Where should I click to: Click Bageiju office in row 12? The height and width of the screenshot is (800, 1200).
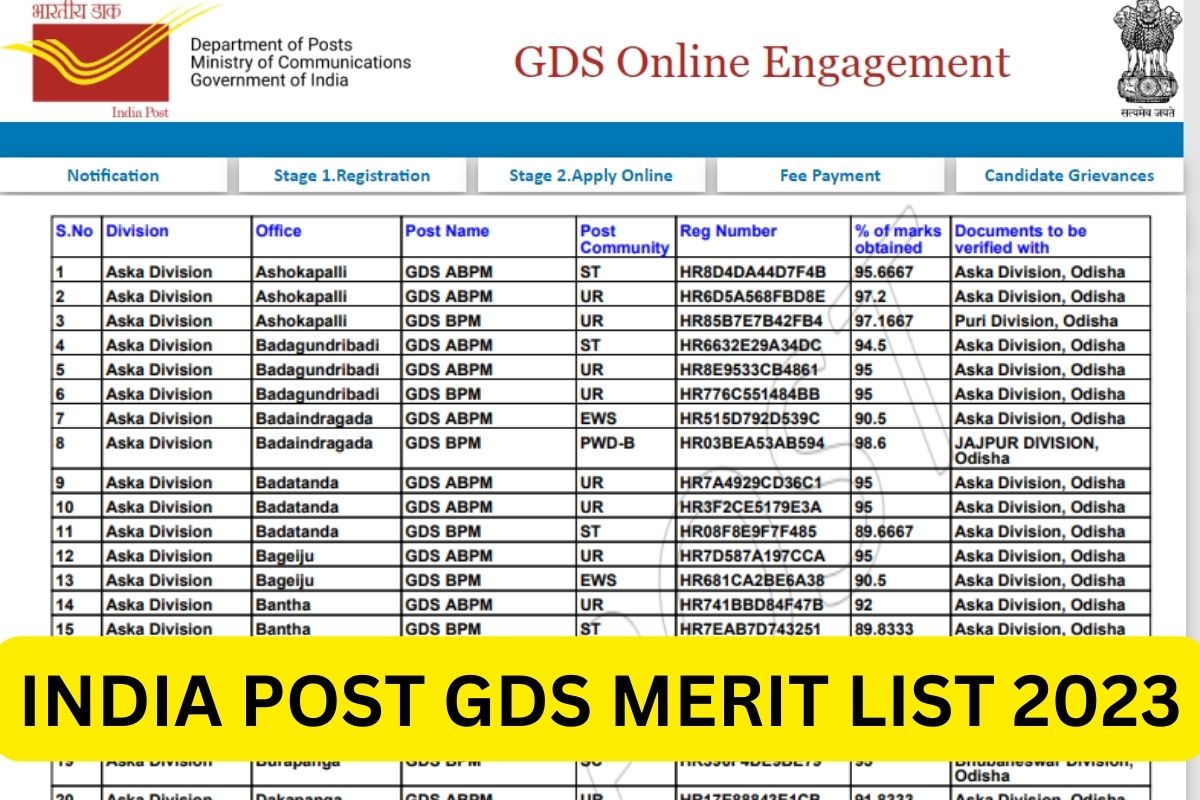tap(285, 556)
